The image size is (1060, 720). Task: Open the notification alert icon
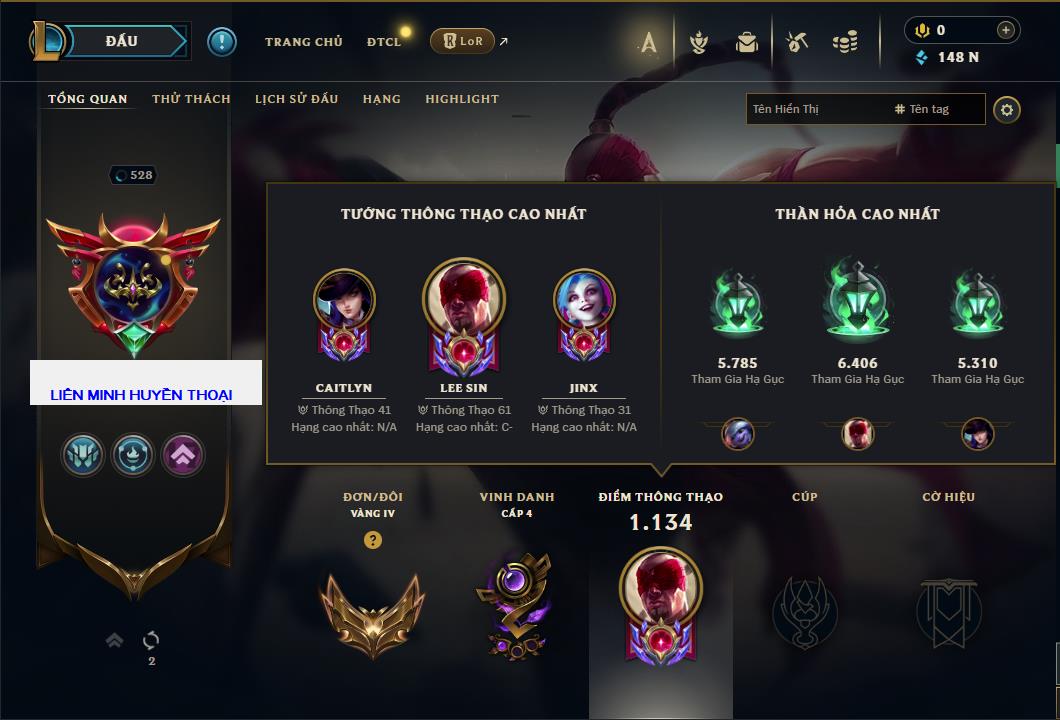(x=222, y=42)
